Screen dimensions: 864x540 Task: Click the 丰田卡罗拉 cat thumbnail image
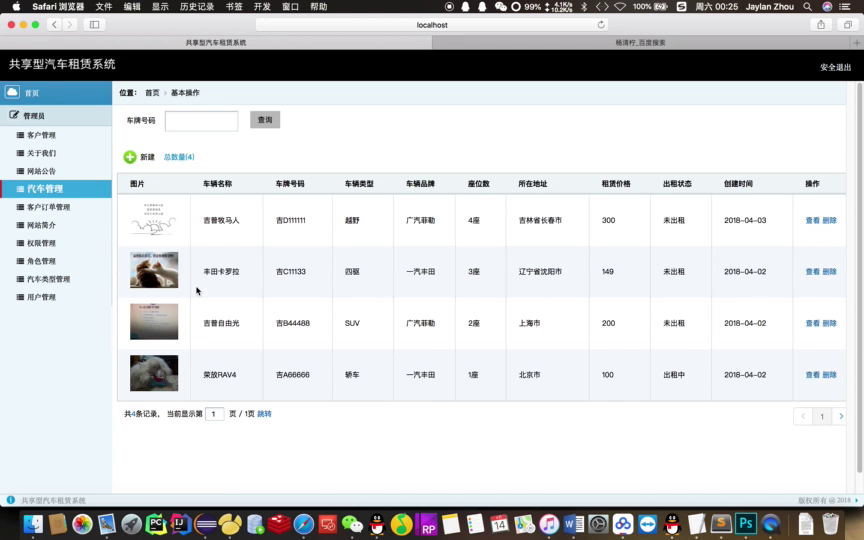click(x=154, y=270)
